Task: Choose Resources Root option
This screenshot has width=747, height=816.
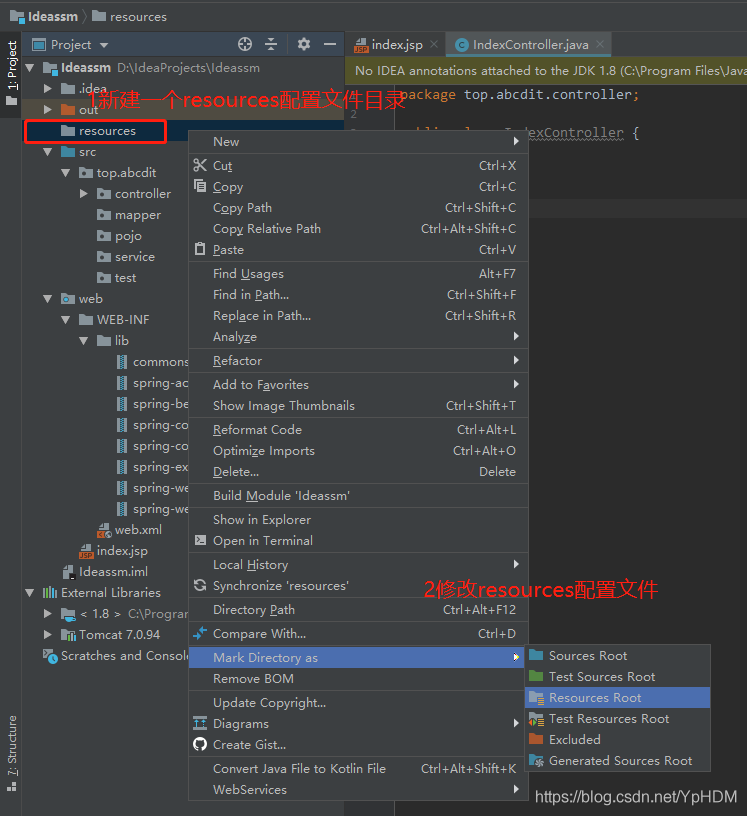Action: 618,697
